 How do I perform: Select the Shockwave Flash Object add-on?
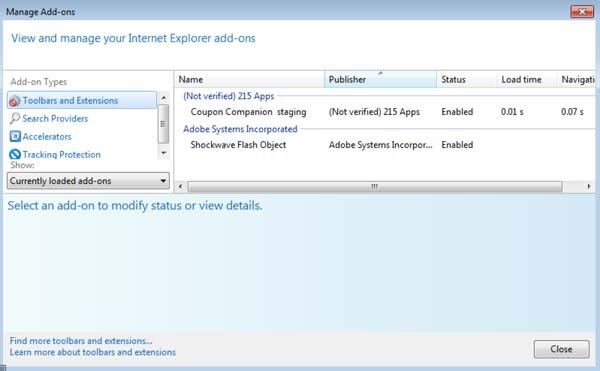click(x=238, y=145)
